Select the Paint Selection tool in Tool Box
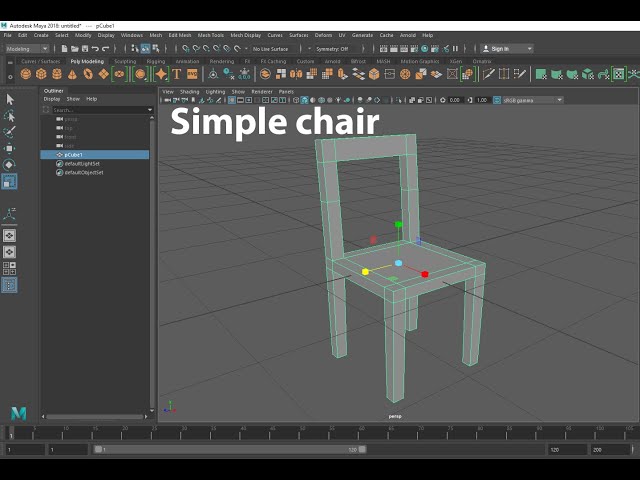The image size is (640, 480). [9, 132]
